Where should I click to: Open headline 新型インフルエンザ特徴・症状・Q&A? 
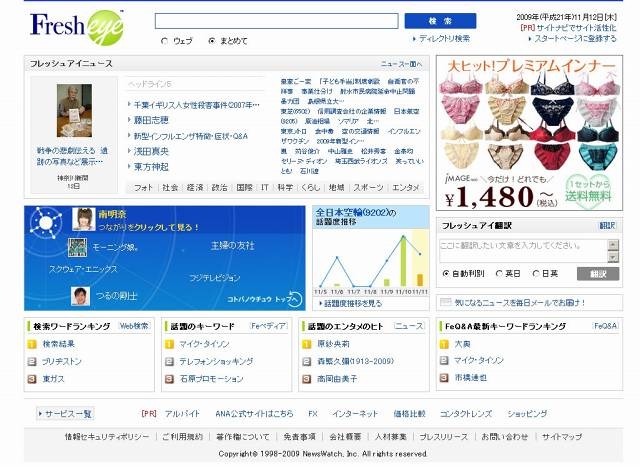[191, 136]
